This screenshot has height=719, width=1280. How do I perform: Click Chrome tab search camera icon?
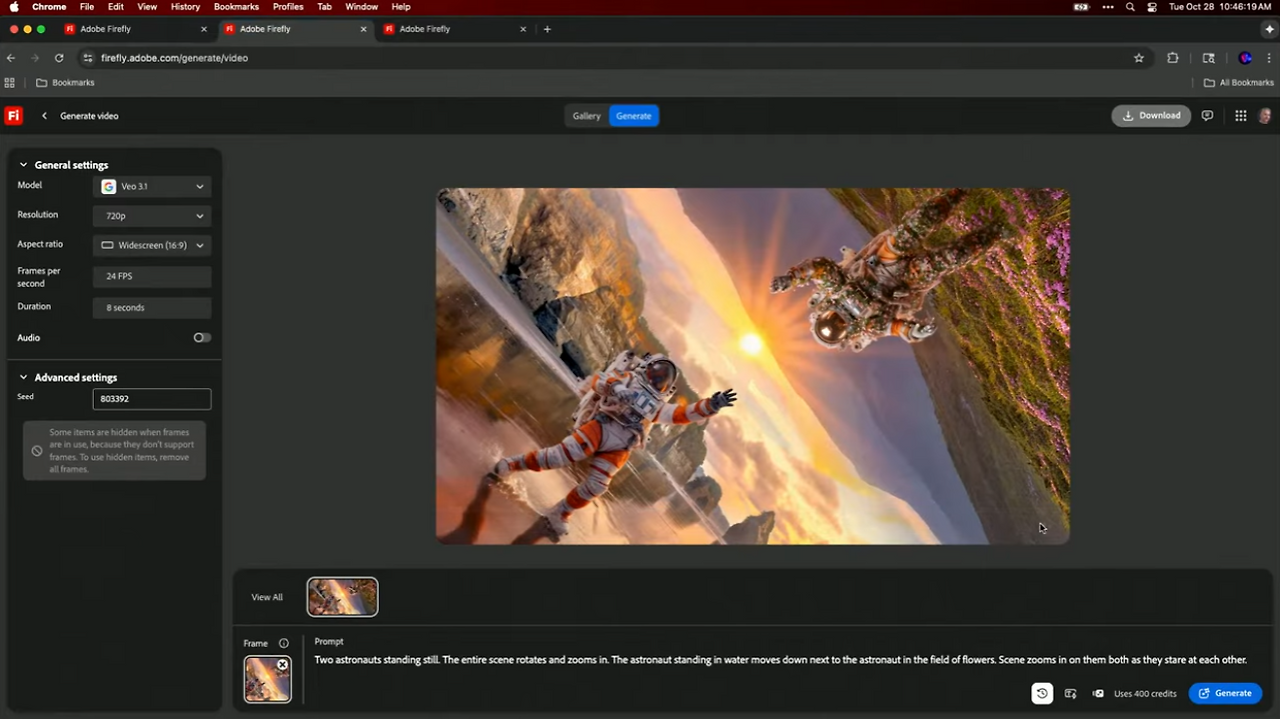[1208, 58]
